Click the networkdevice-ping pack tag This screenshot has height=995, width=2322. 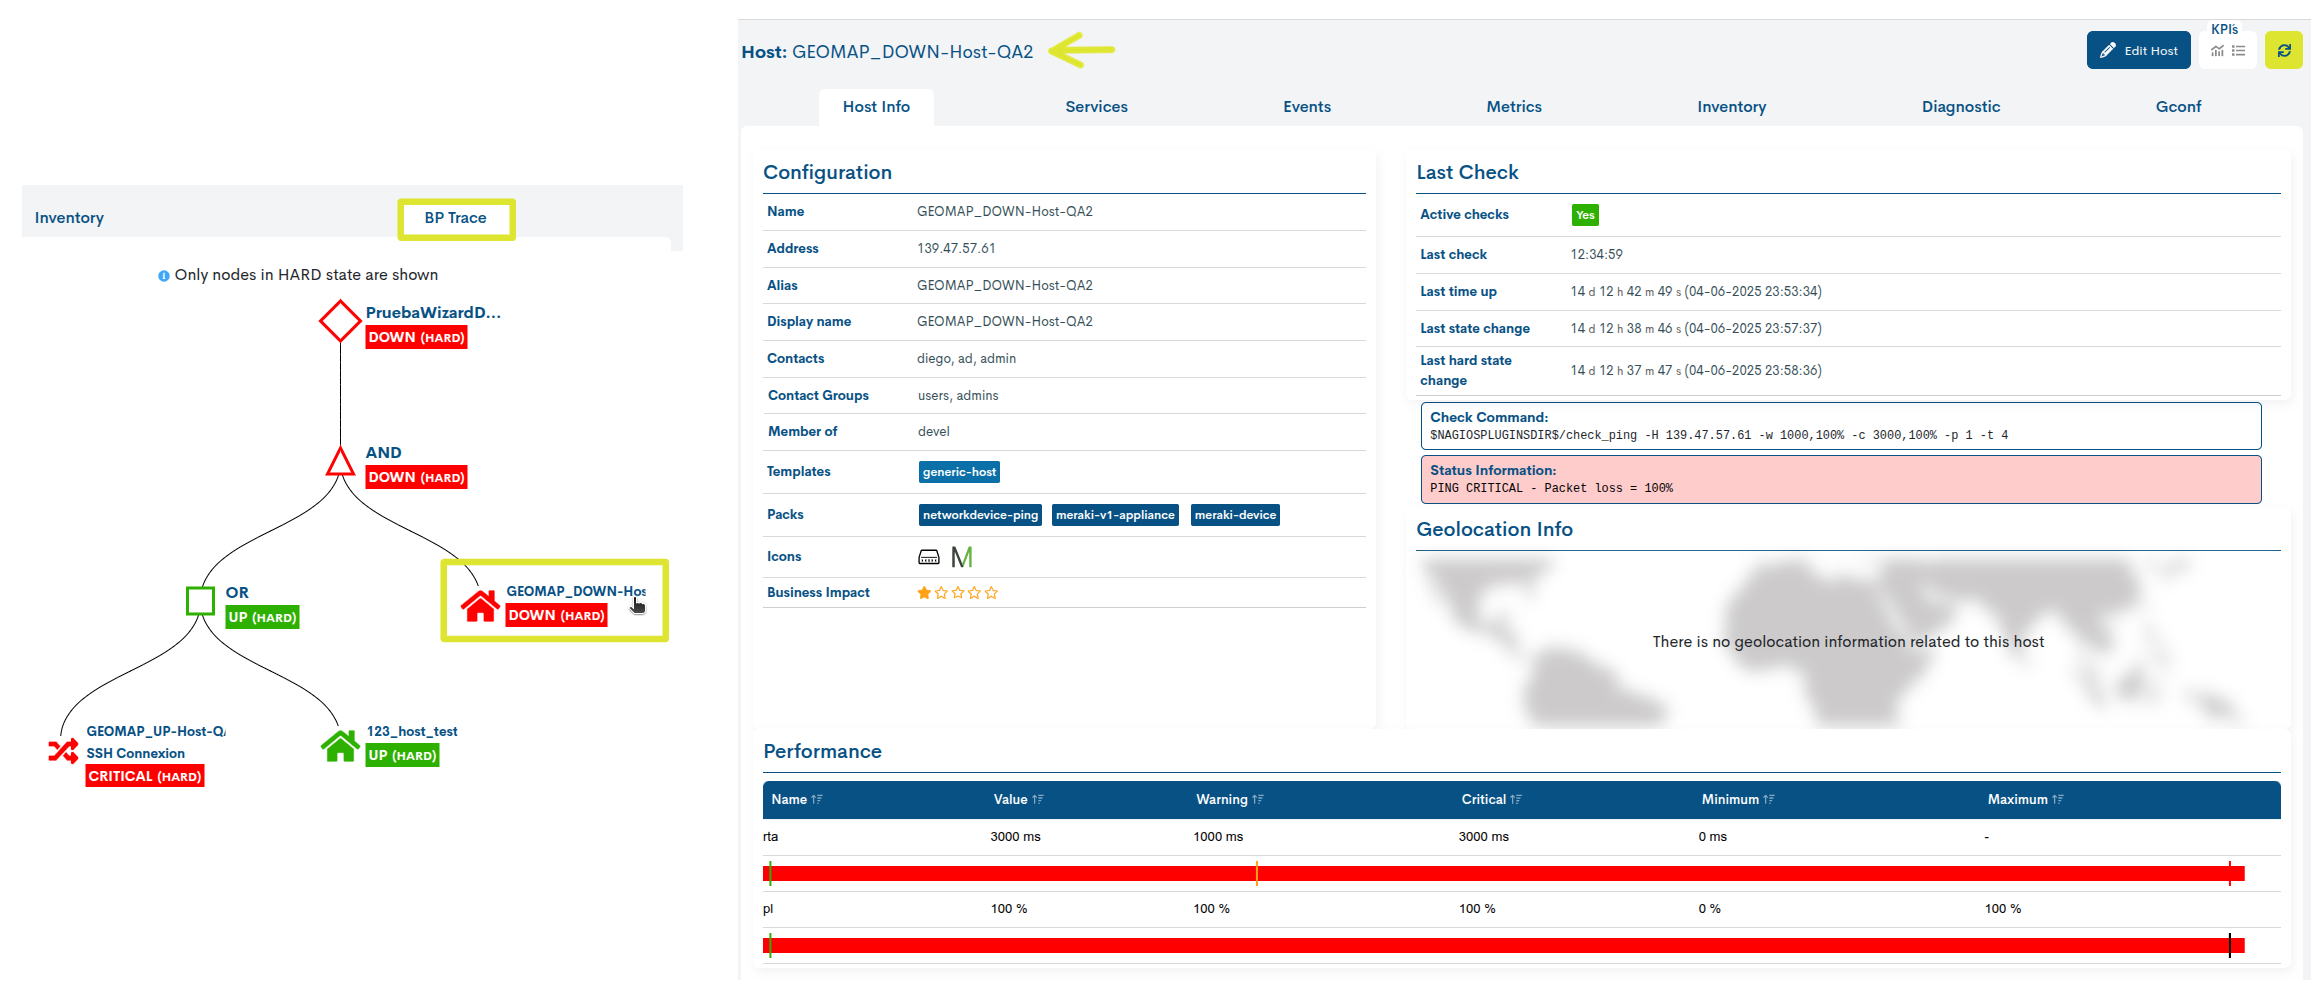pos(980,515)
